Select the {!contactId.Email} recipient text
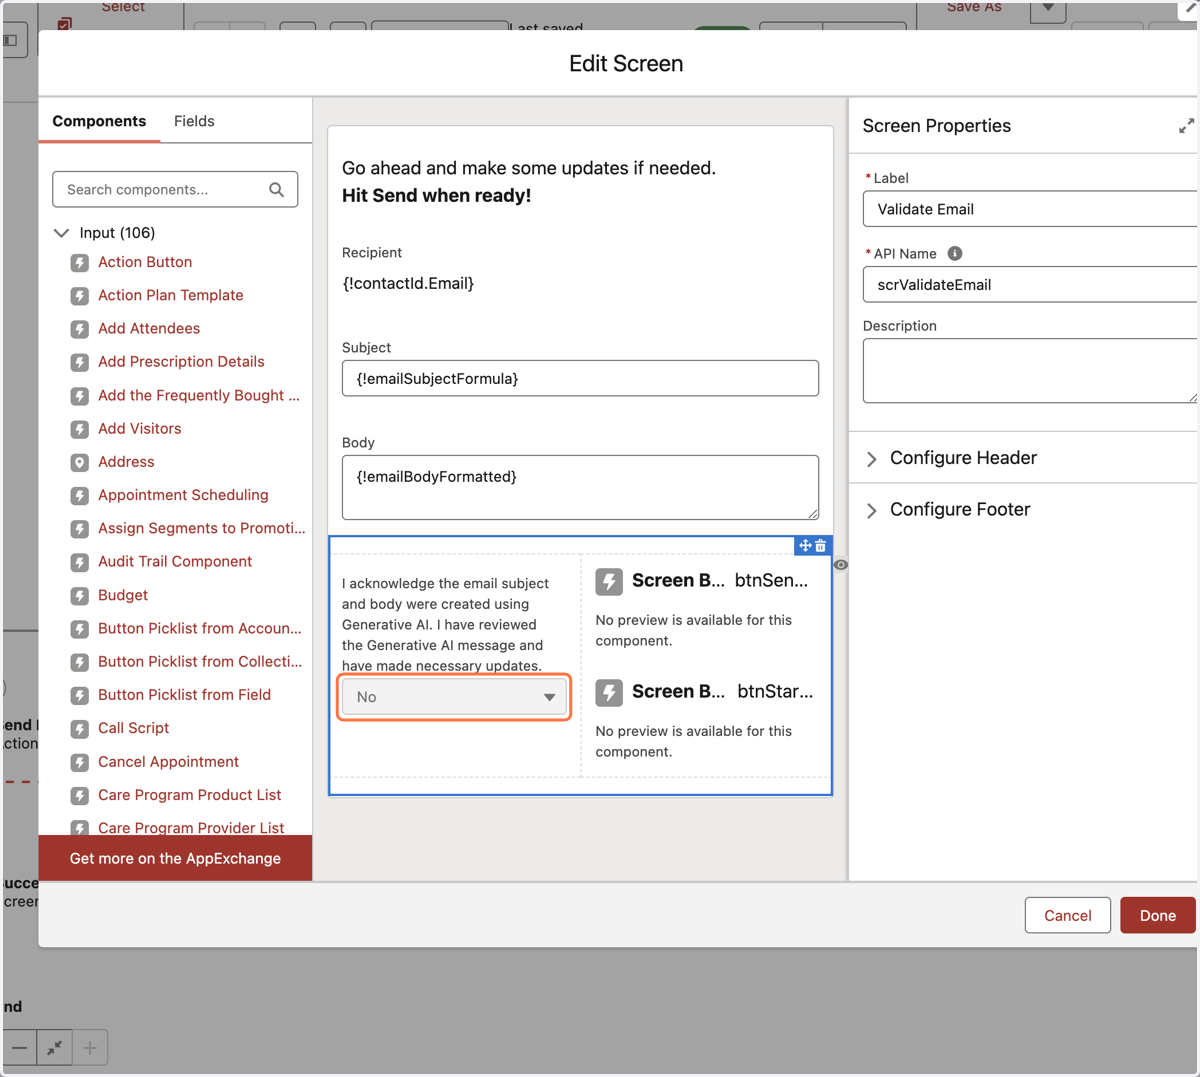The width and height of the screenshot is (1200, 1077). point(408,283)
